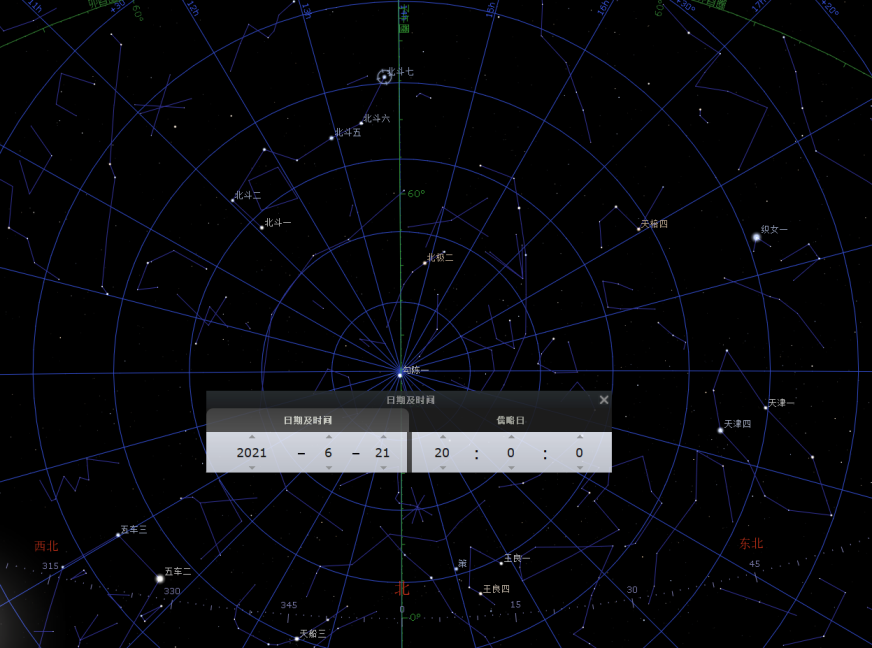
Task: Decrease the day value below 21
Action: click(x=382, y=467)
